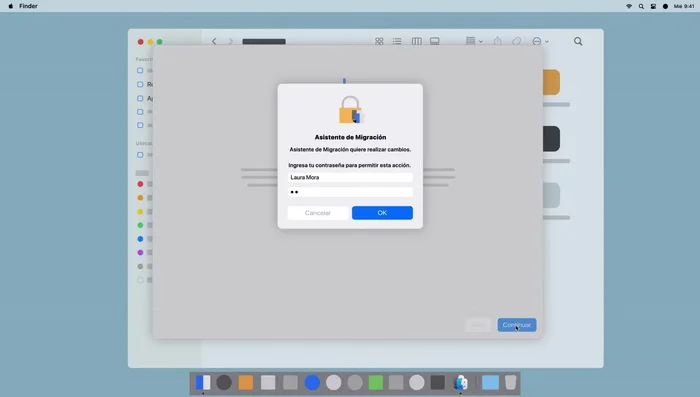Select the purple tag in Finder sidebar

coord(140,252)
